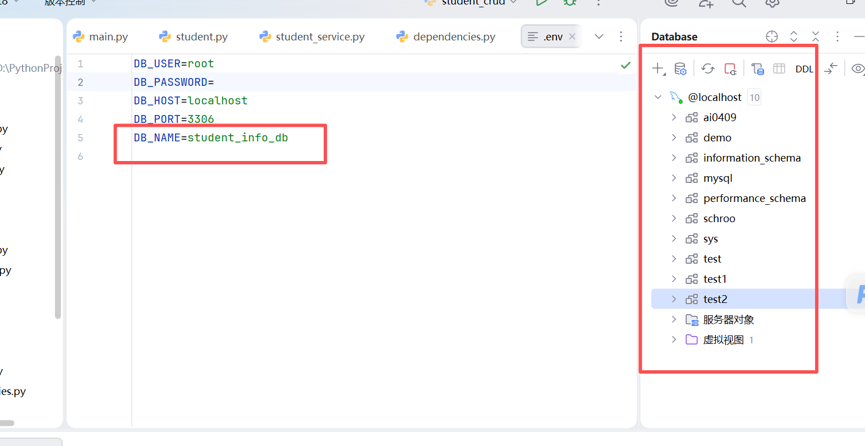Expand the schroo schema
The image size is (865, 446).
point(674,218)
